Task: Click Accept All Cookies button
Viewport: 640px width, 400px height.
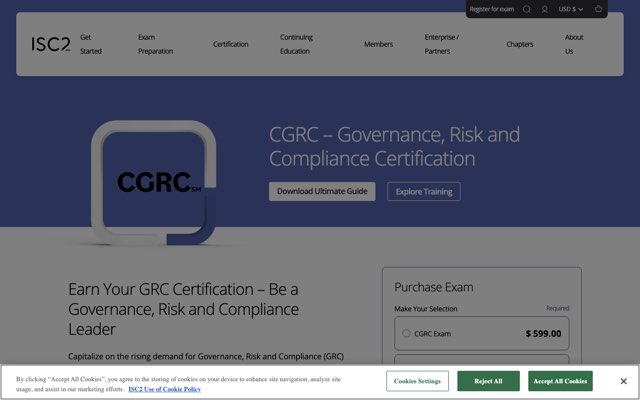Action: click(560, 381)
